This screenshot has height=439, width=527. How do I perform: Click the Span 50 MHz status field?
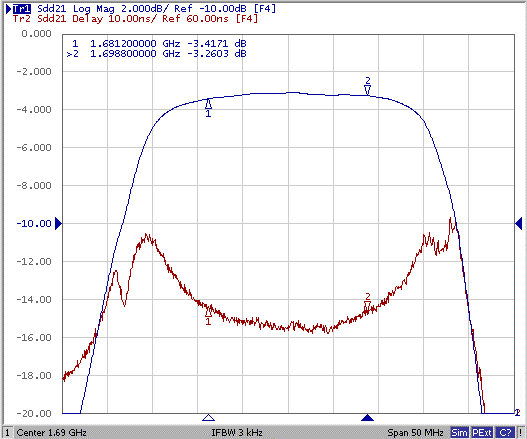(x=415, y=433)
